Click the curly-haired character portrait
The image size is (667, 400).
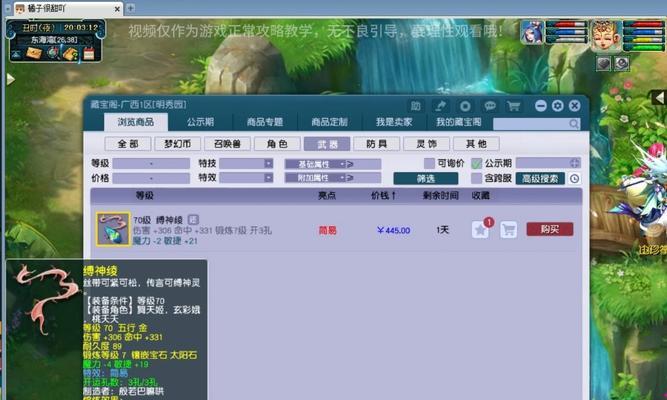click(606, 36)
